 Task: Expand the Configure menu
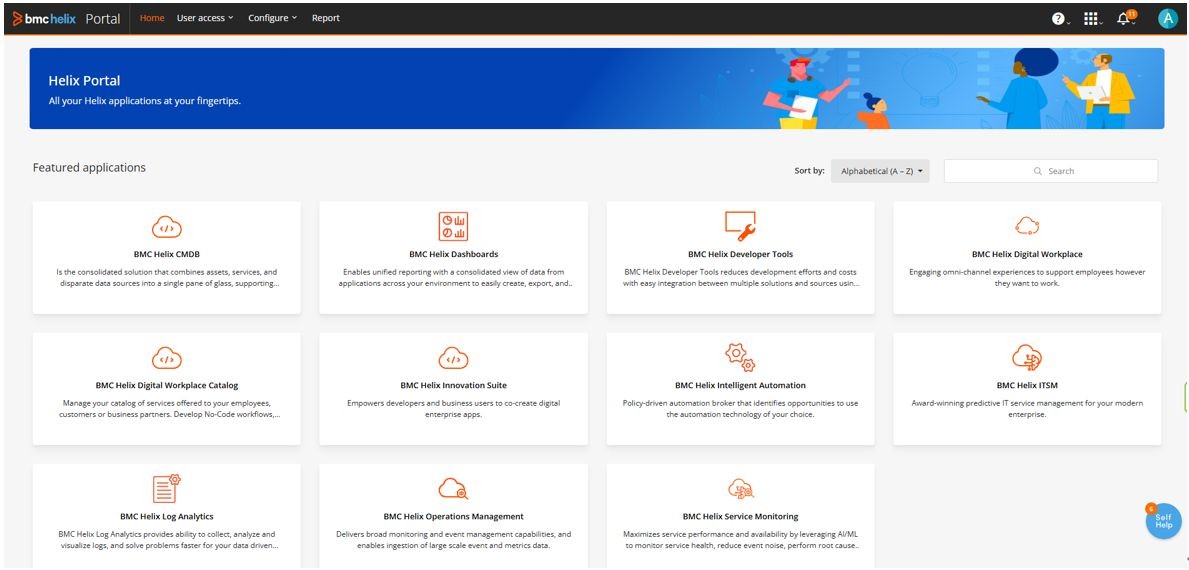click(x=272, y=18)
